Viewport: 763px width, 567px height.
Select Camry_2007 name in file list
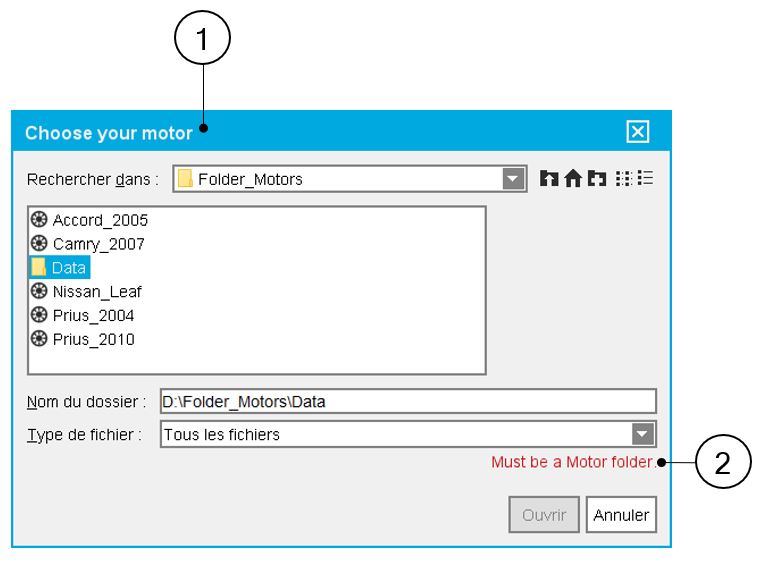click(x=99, y=244)
